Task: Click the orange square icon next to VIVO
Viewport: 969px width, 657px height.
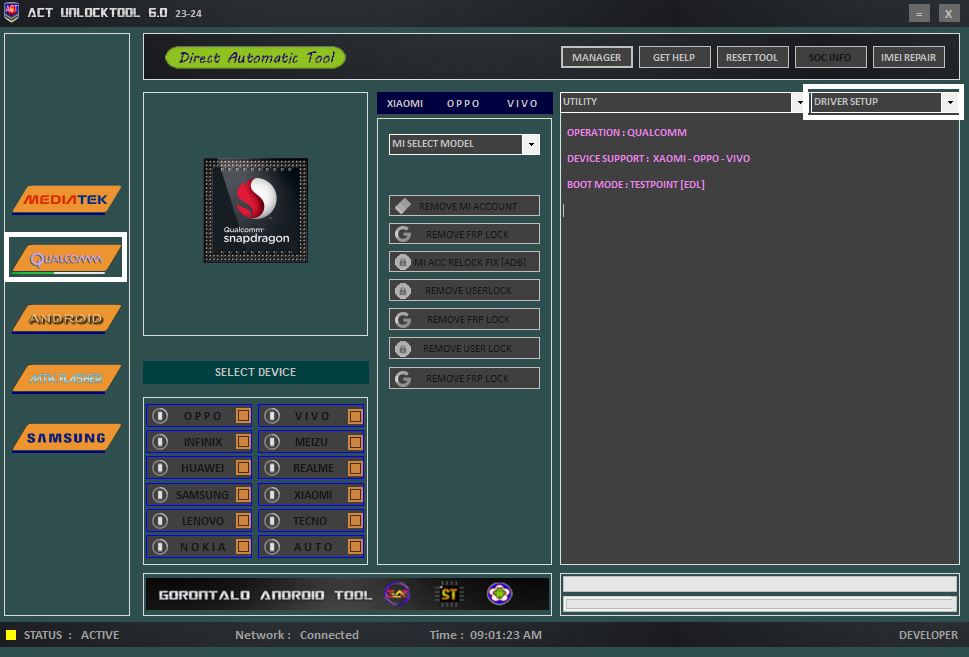Action: (x=355, y=416)
